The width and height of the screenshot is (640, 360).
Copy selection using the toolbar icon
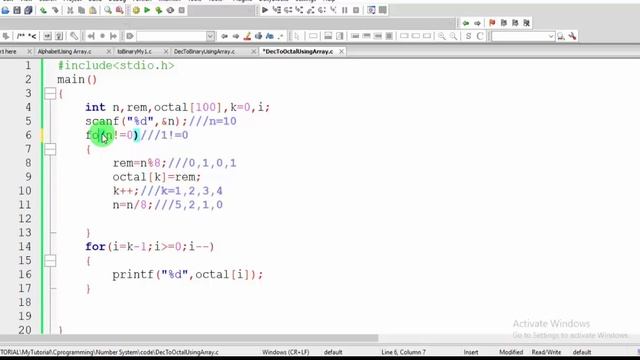pyautogui.click(x=81, y=10)
